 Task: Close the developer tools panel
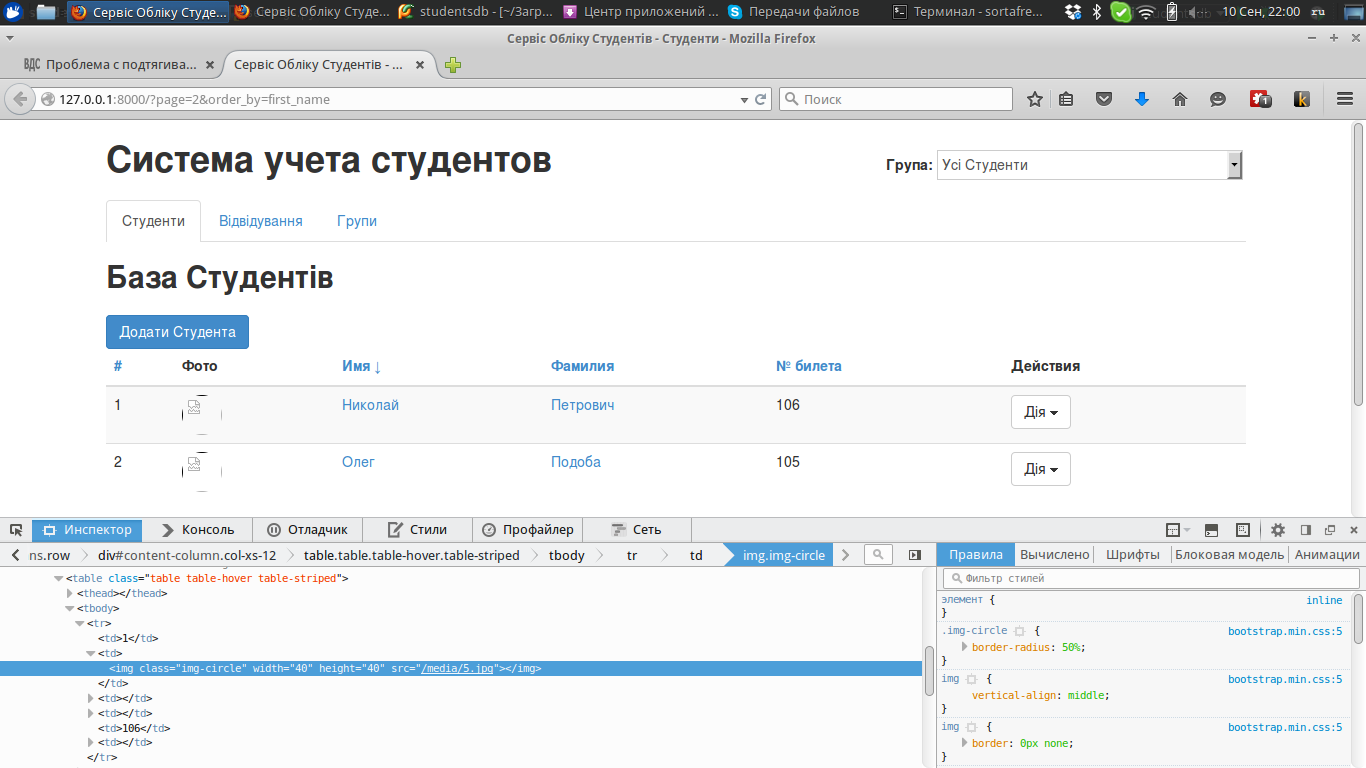(x=1354, y=530)
